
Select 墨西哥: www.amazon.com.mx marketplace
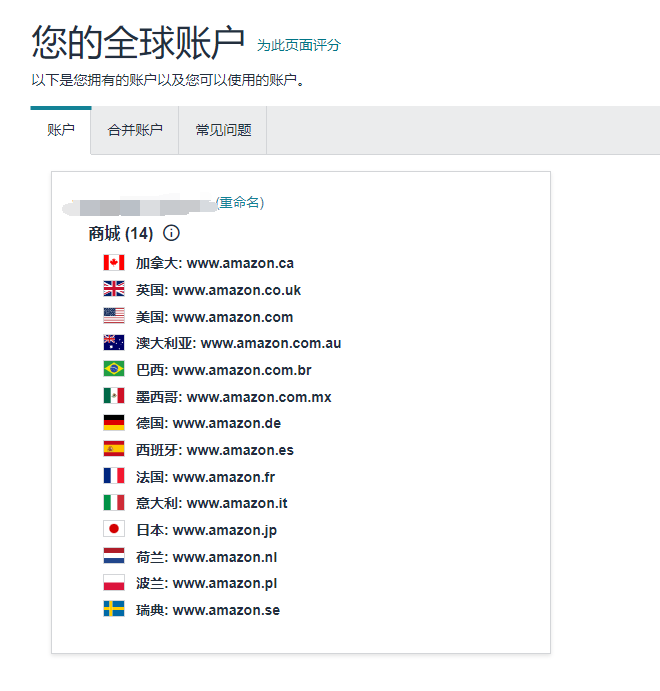click(234, 397)
